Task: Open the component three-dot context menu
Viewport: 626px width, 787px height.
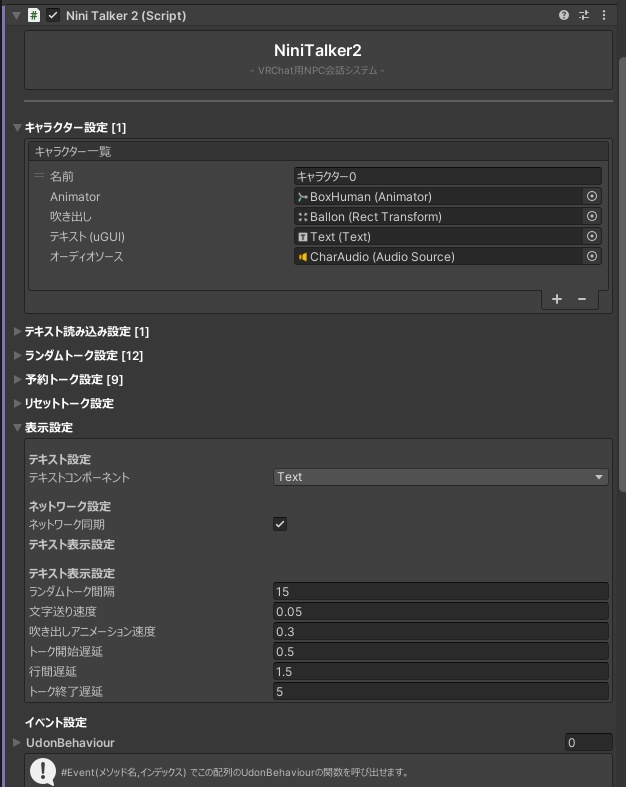Action: [x=604, y=15]
